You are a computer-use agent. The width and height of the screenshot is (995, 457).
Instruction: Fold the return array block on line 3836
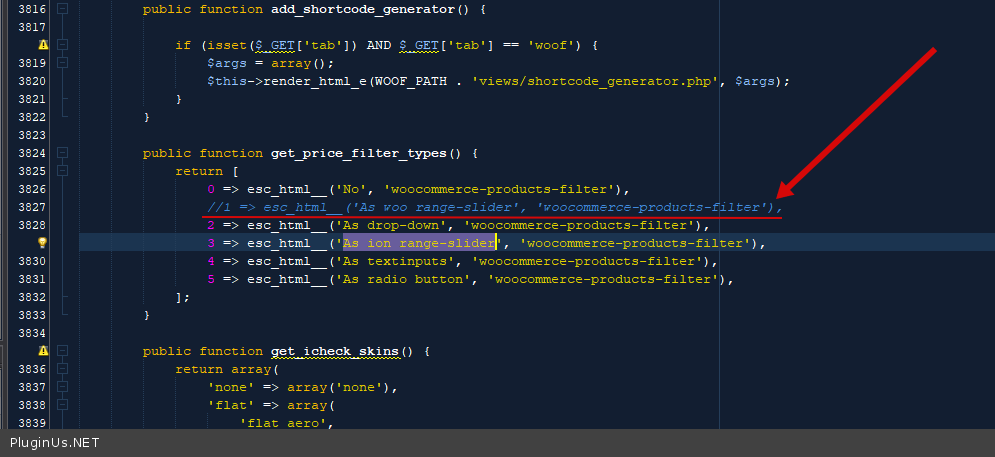pos(63,369)
